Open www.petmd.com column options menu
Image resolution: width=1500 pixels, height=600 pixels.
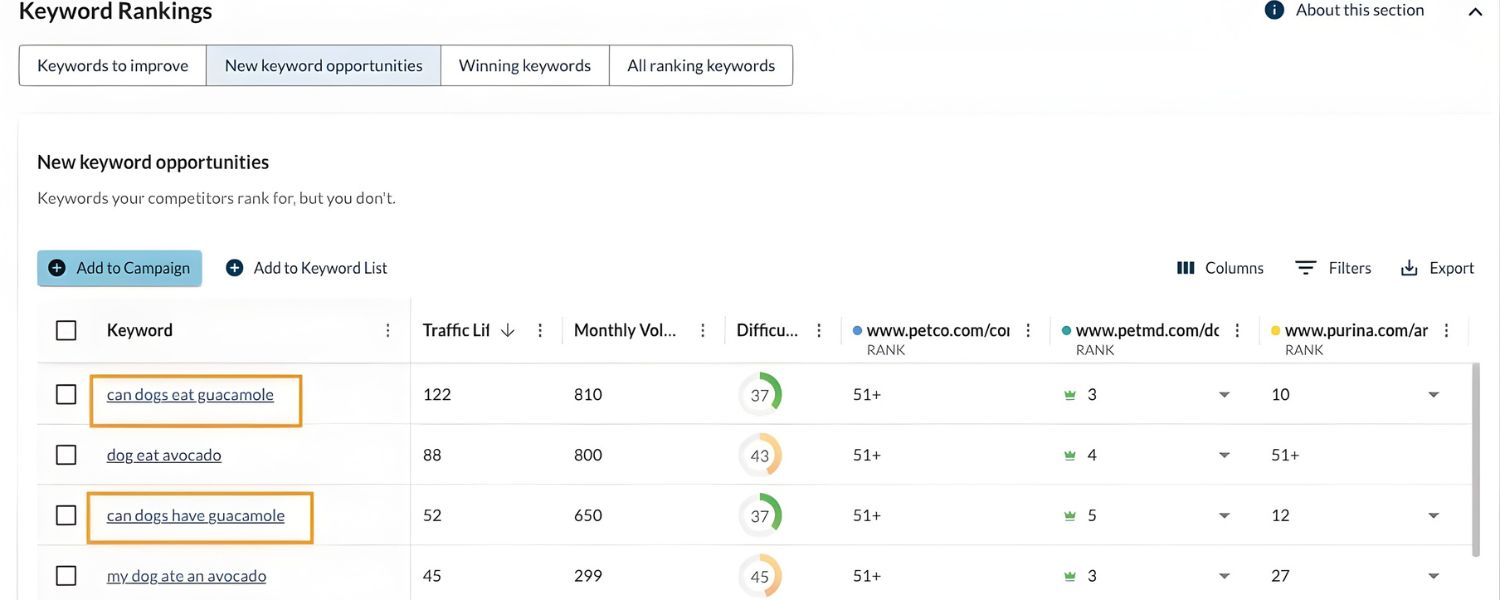[1237, 330]
